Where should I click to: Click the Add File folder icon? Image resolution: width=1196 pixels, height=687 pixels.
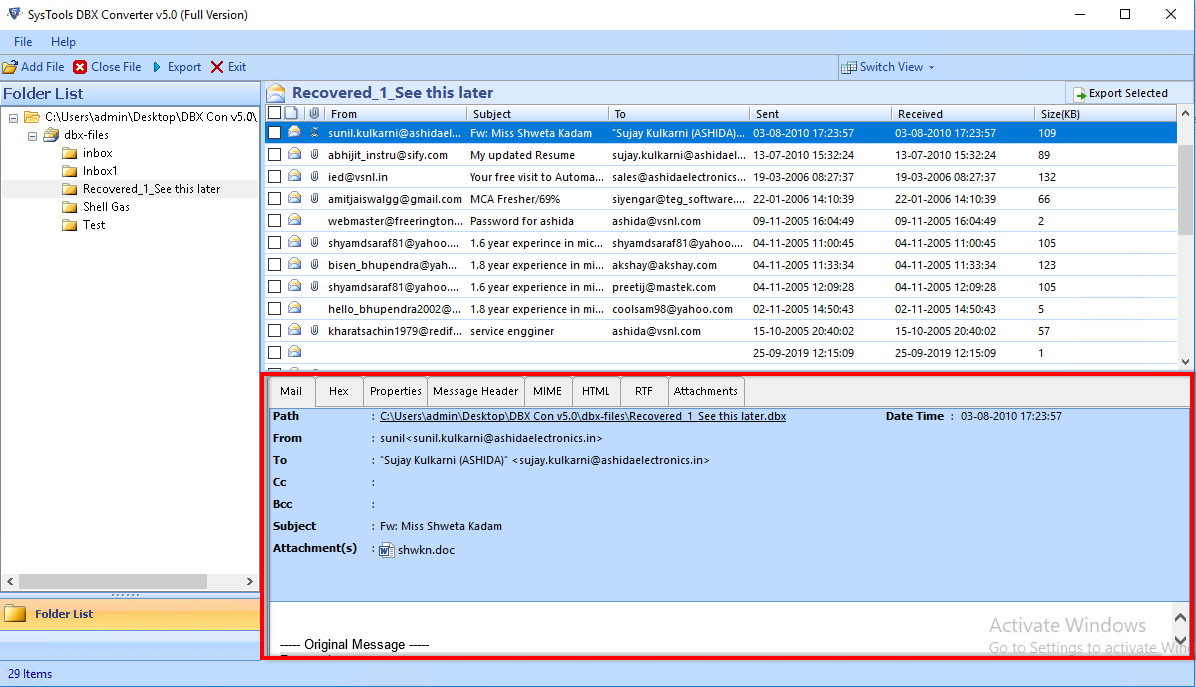click(x=10, y=67)
